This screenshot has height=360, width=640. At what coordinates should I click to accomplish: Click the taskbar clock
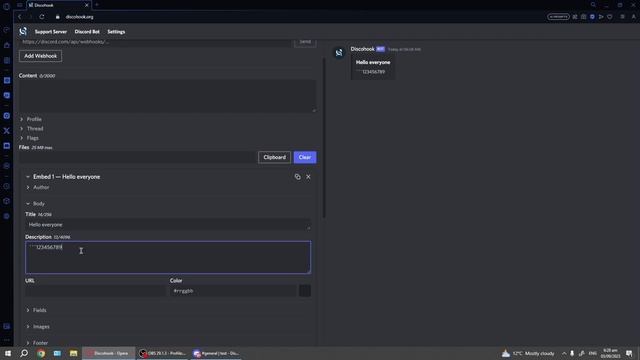(x=611, y=353)
